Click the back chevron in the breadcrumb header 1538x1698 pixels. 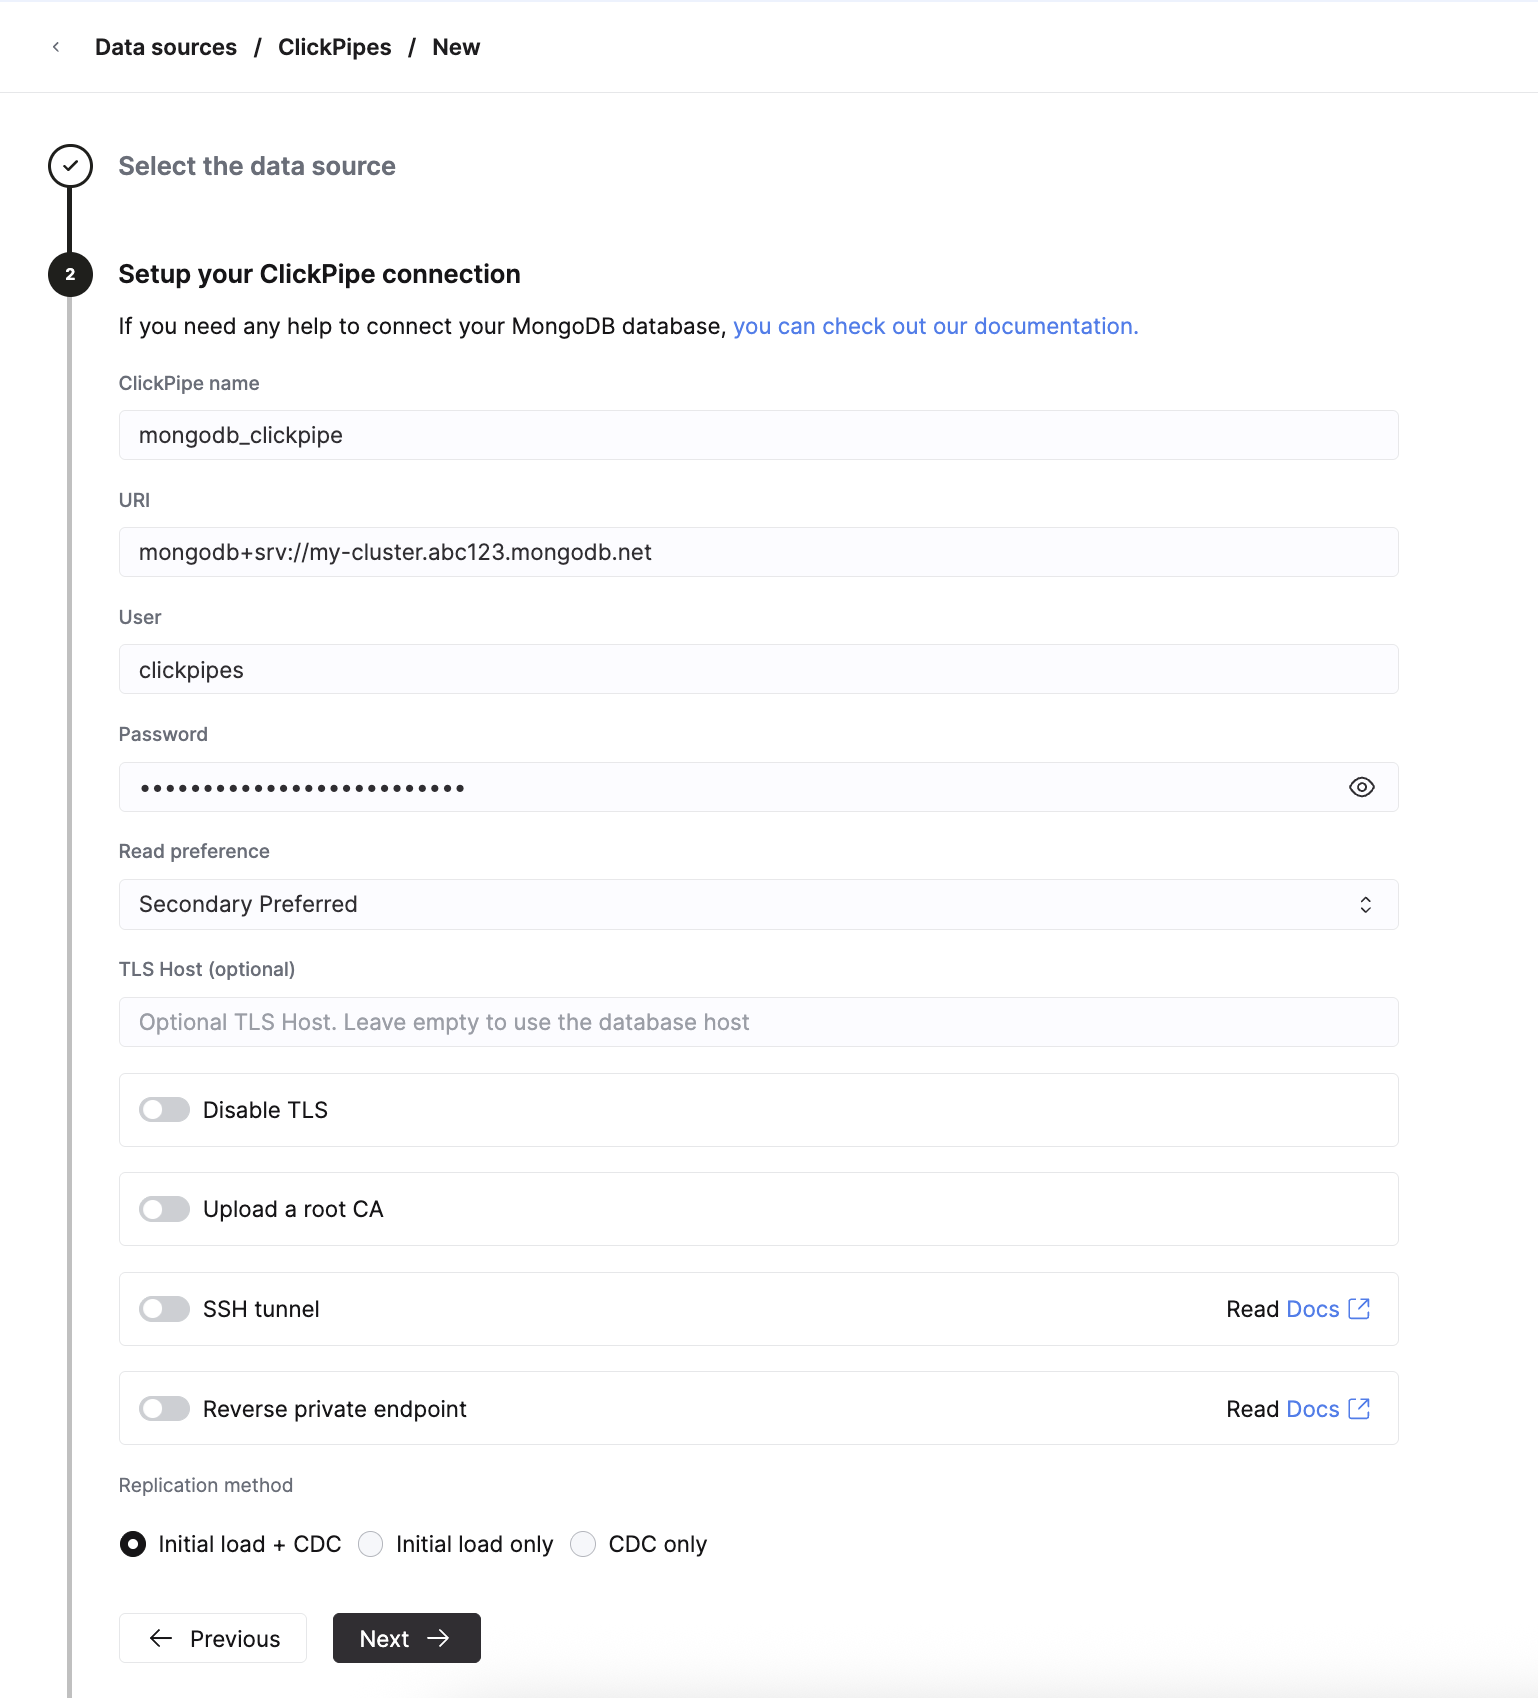pos(56,47)
